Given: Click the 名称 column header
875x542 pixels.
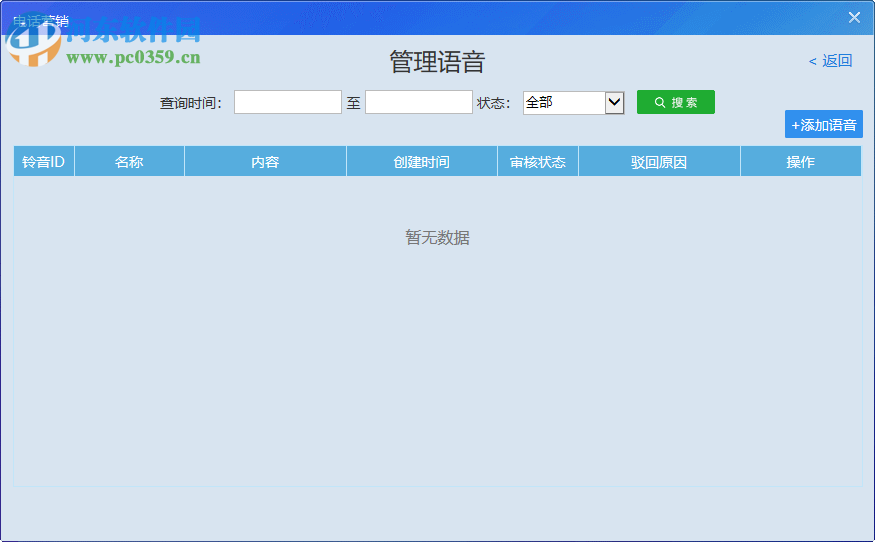Looking at the screenshot, I should coord(129,161).
